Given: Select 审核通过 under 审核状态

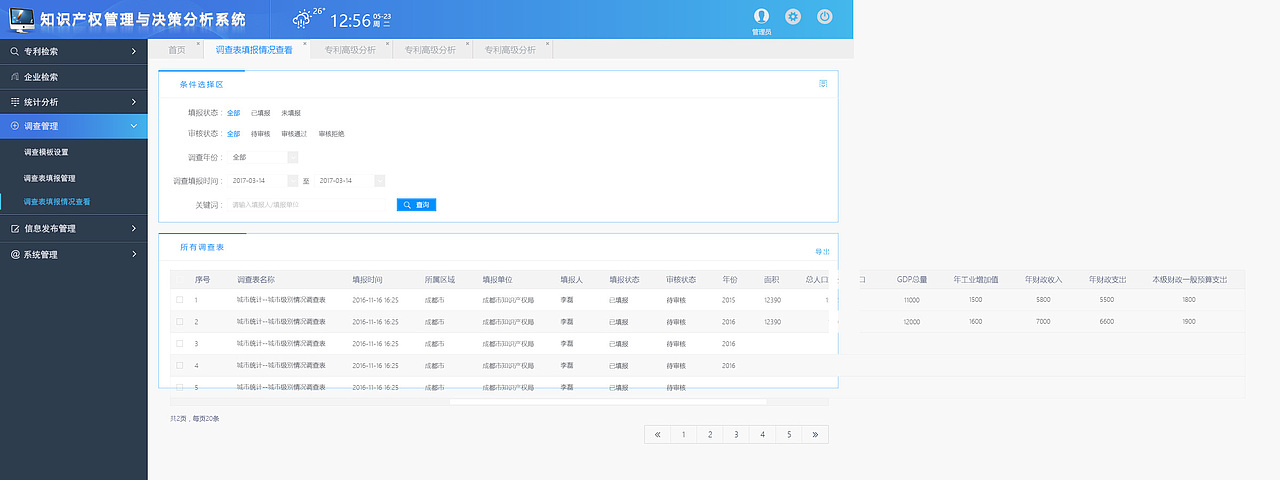Looking at the screenshot, I should pyautogui.click(x=295, y=134).
